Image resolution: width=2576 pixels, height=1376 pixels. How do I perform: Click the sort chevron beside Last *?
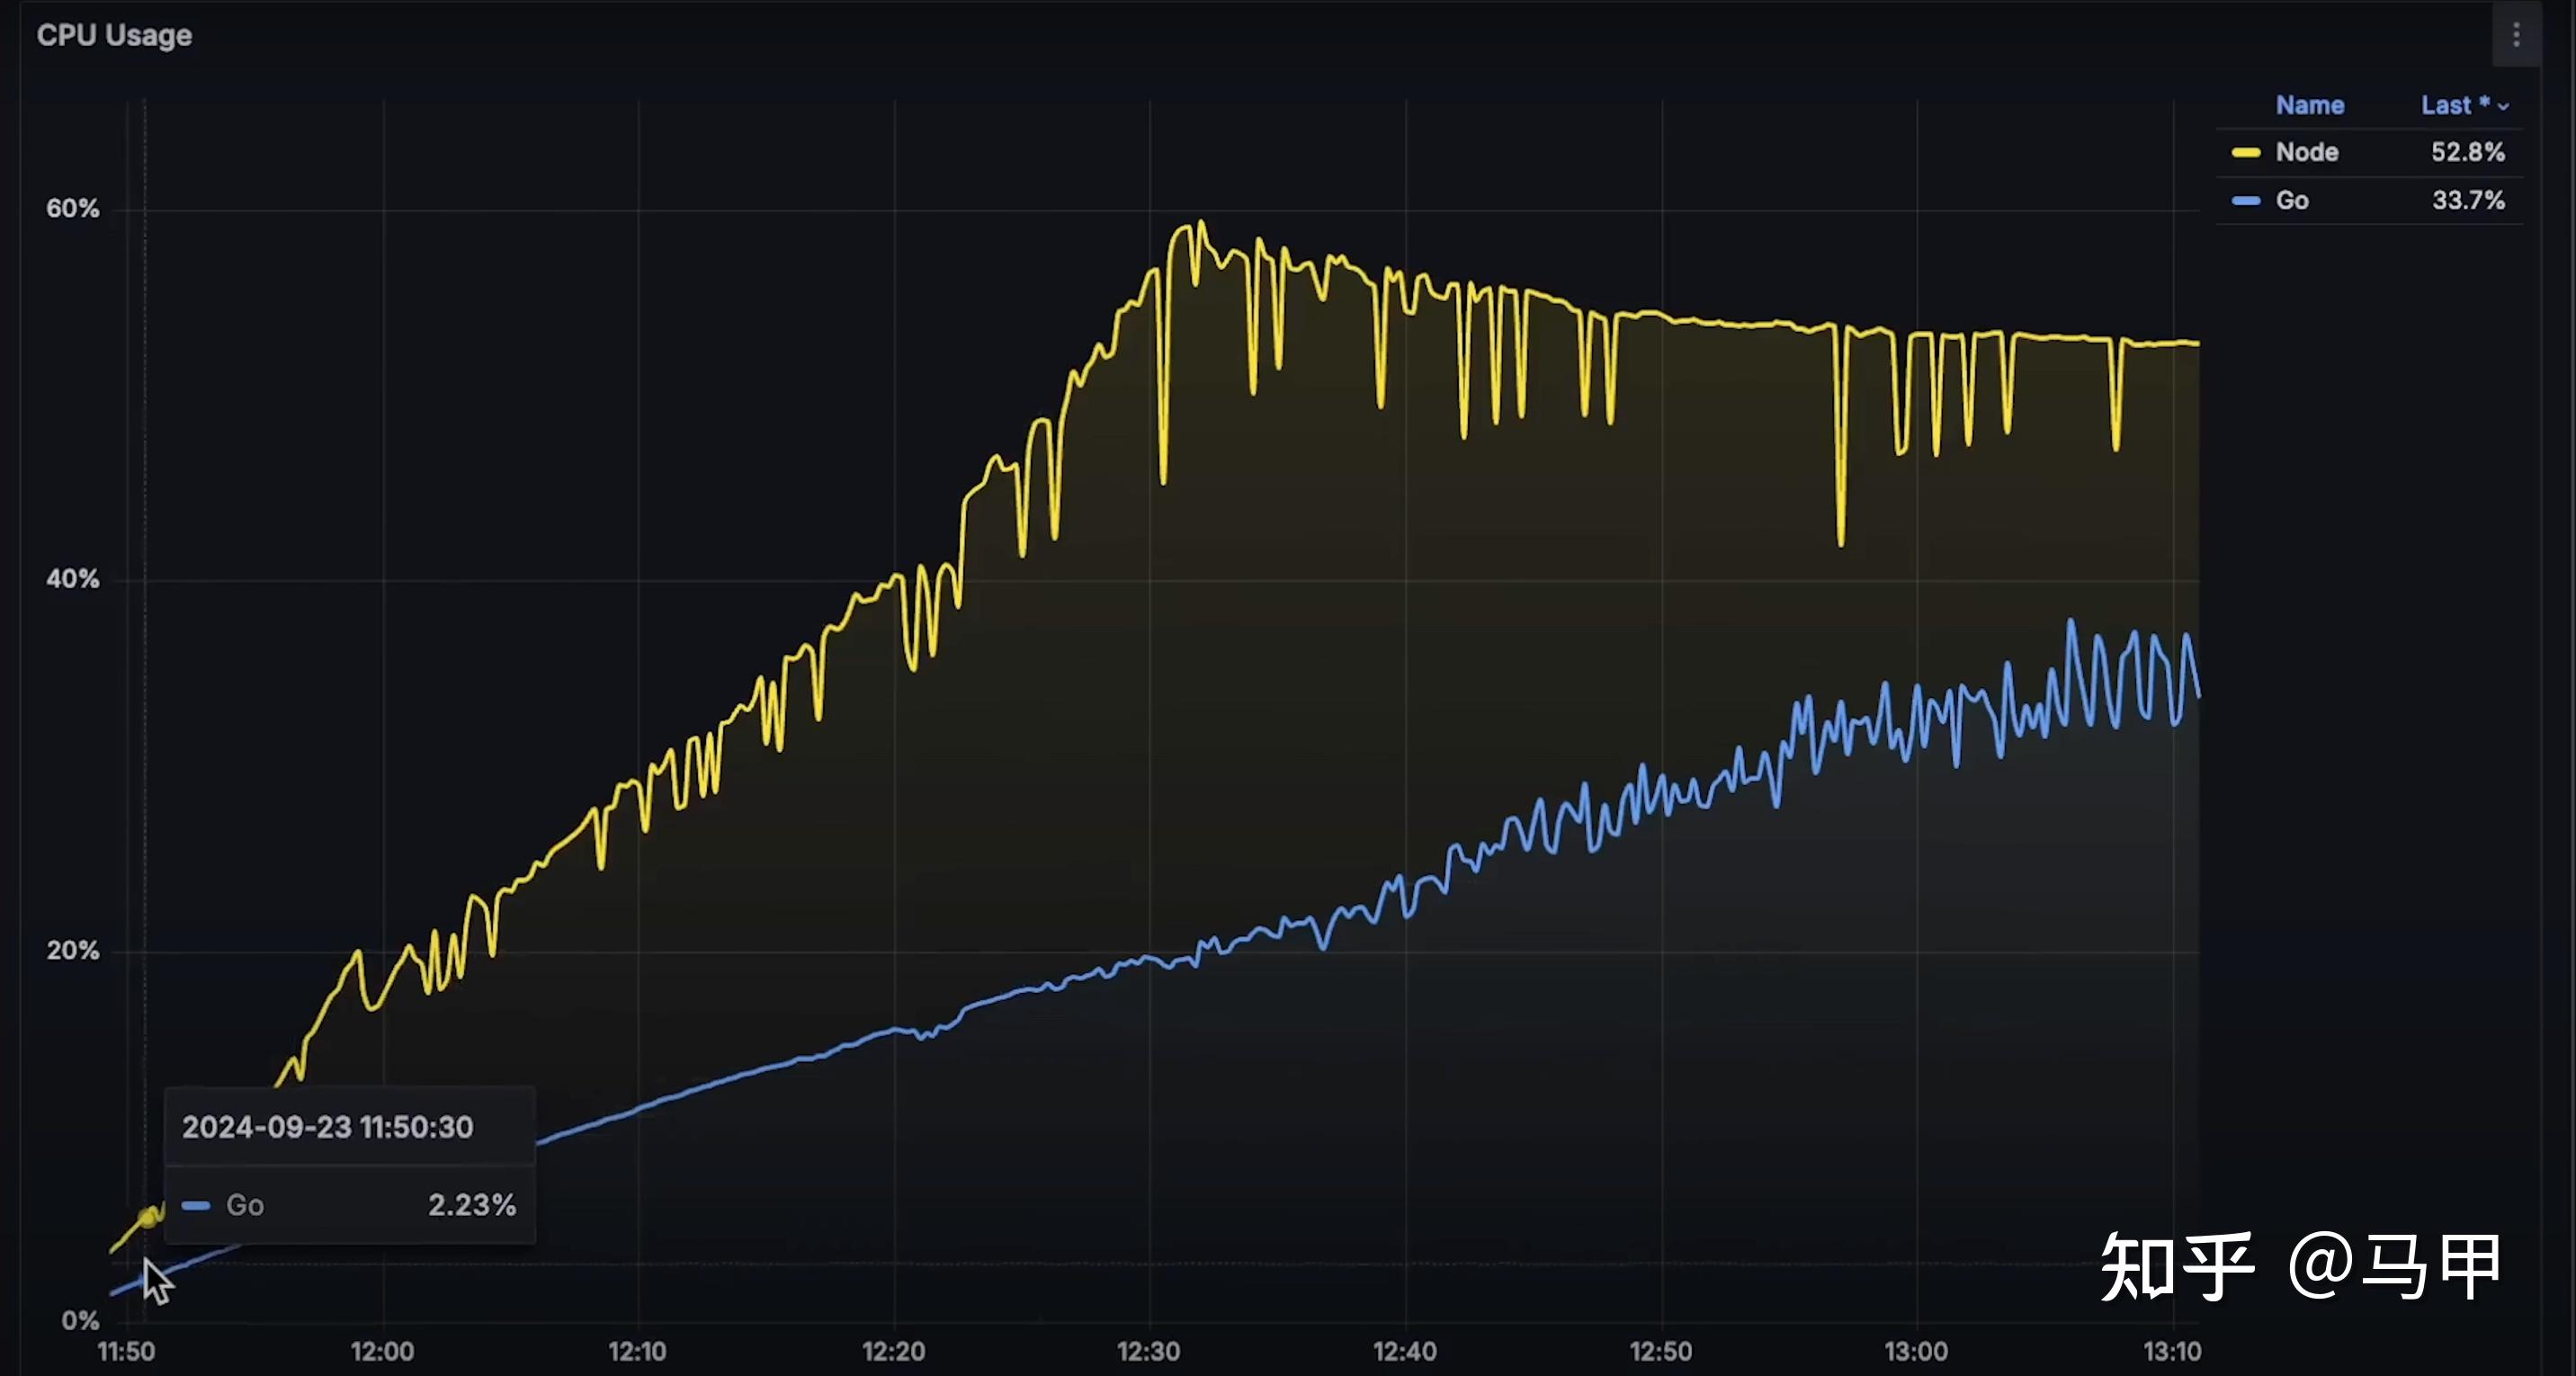(x=2503, y=106)
